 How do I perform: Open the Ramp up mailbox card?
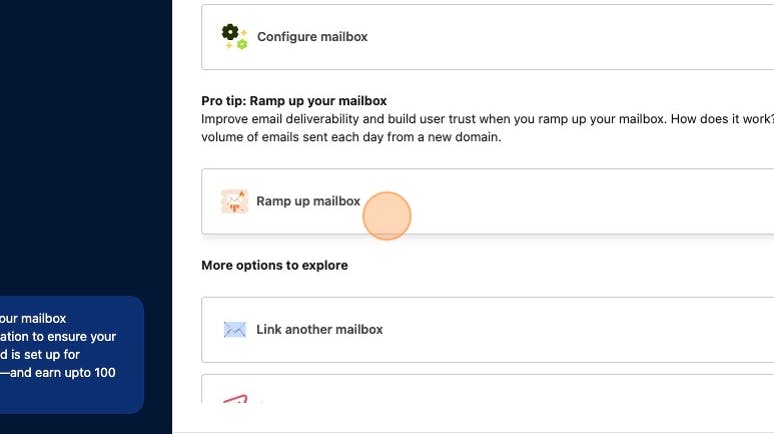pos(488,201)
